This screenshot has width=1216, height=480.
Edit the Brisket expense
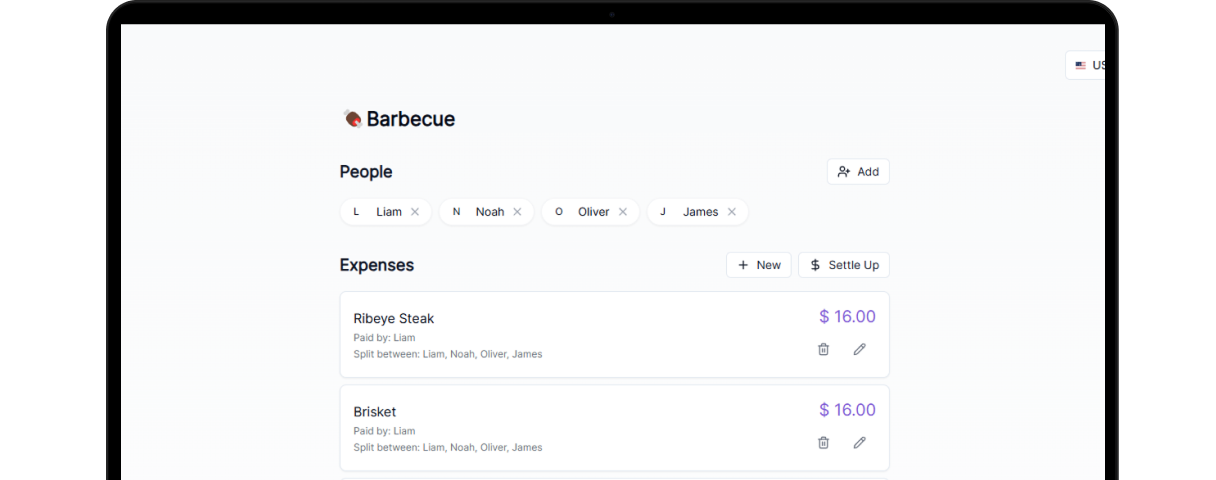(x=859, y=442)
